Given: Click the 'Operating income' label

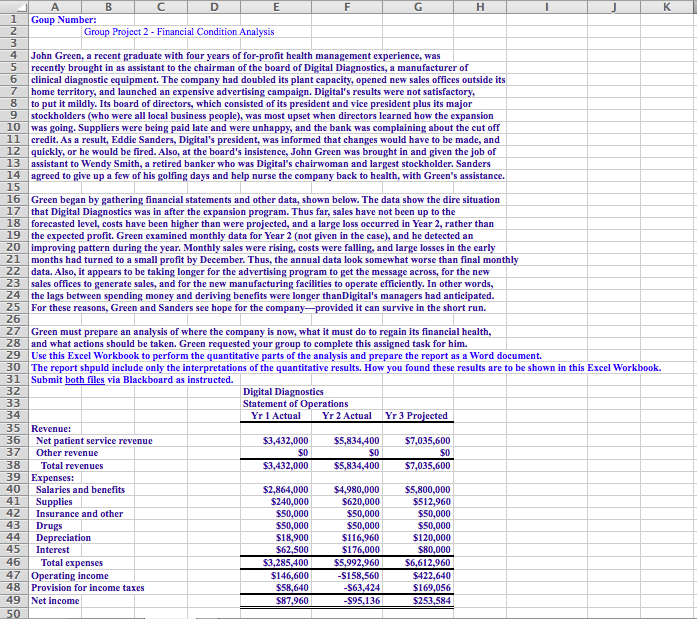Looking at the screenshot, I should (x=70, y=576).
